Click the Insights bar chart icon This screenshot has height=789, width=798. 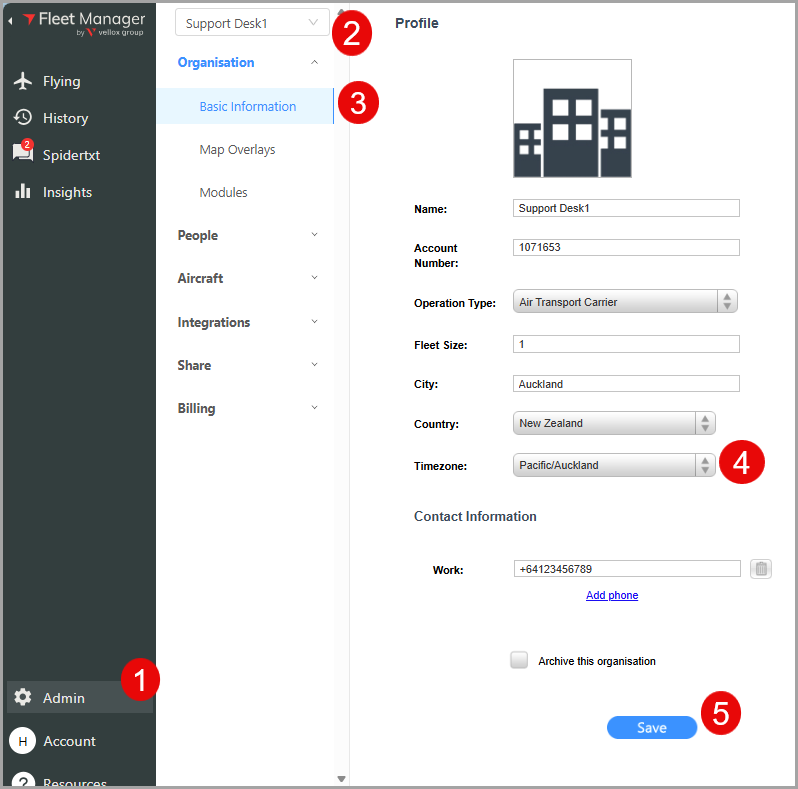tap(23, 192)
